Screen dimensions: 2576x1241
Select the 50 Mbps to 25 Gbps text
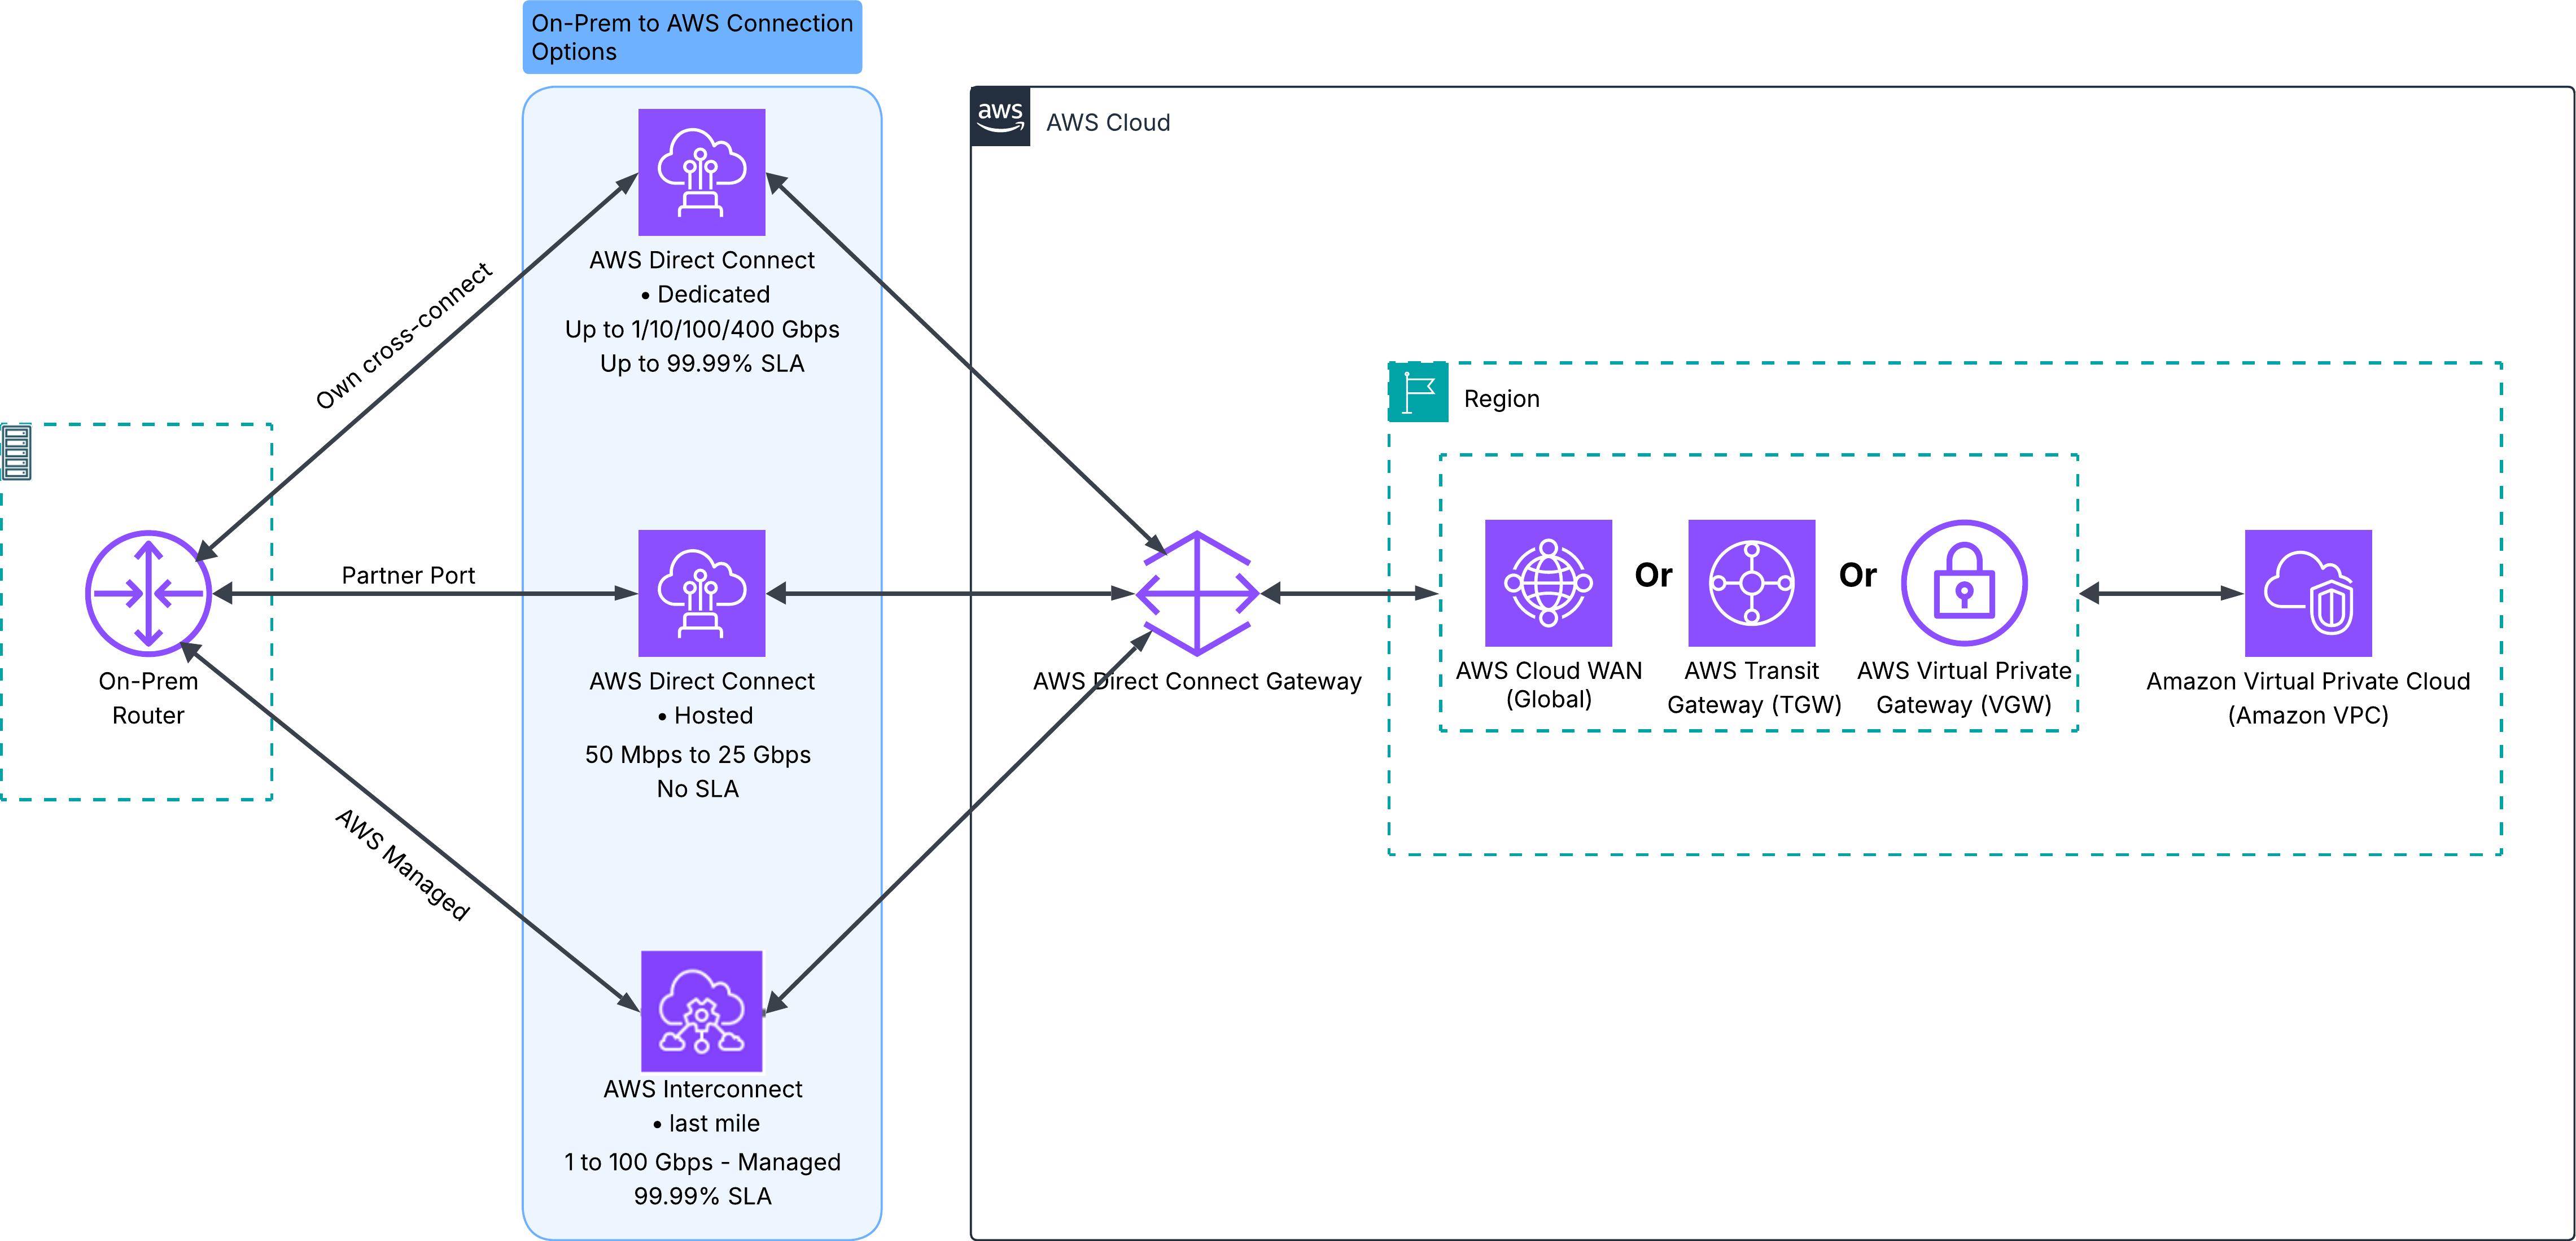(x=698, y=754)
